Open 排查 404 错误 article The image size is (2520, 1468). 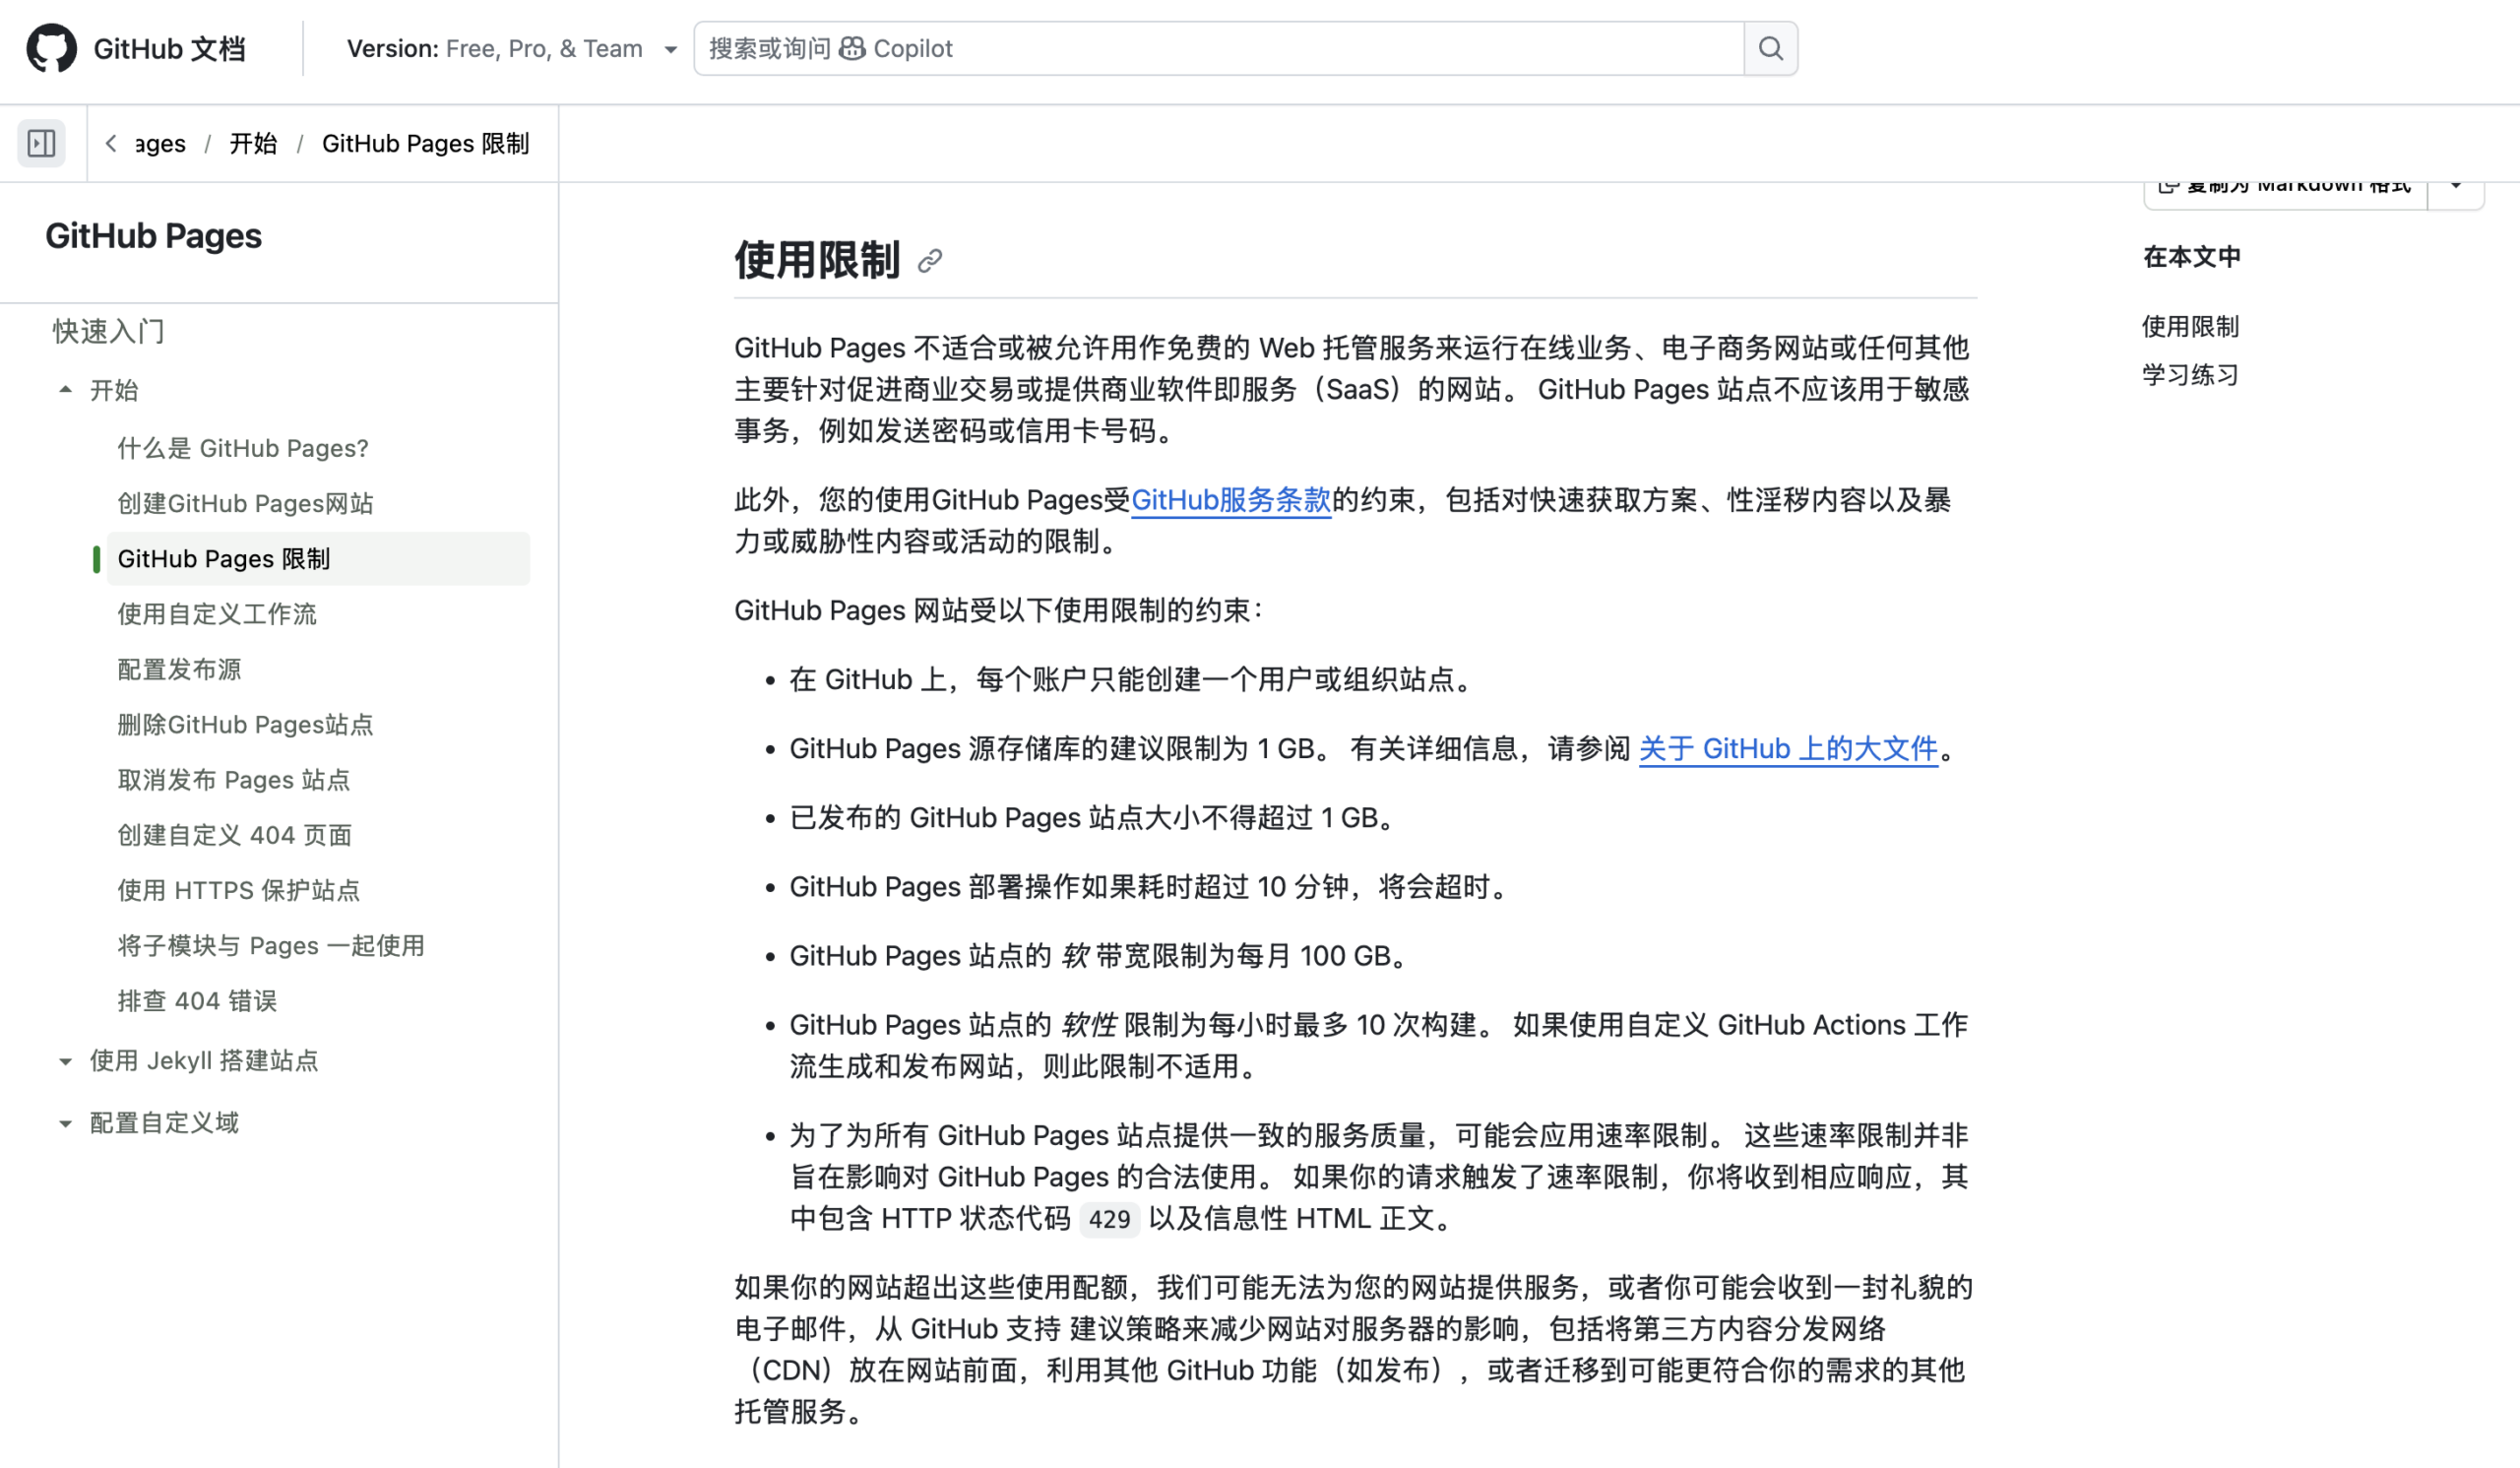point(197,1001)
